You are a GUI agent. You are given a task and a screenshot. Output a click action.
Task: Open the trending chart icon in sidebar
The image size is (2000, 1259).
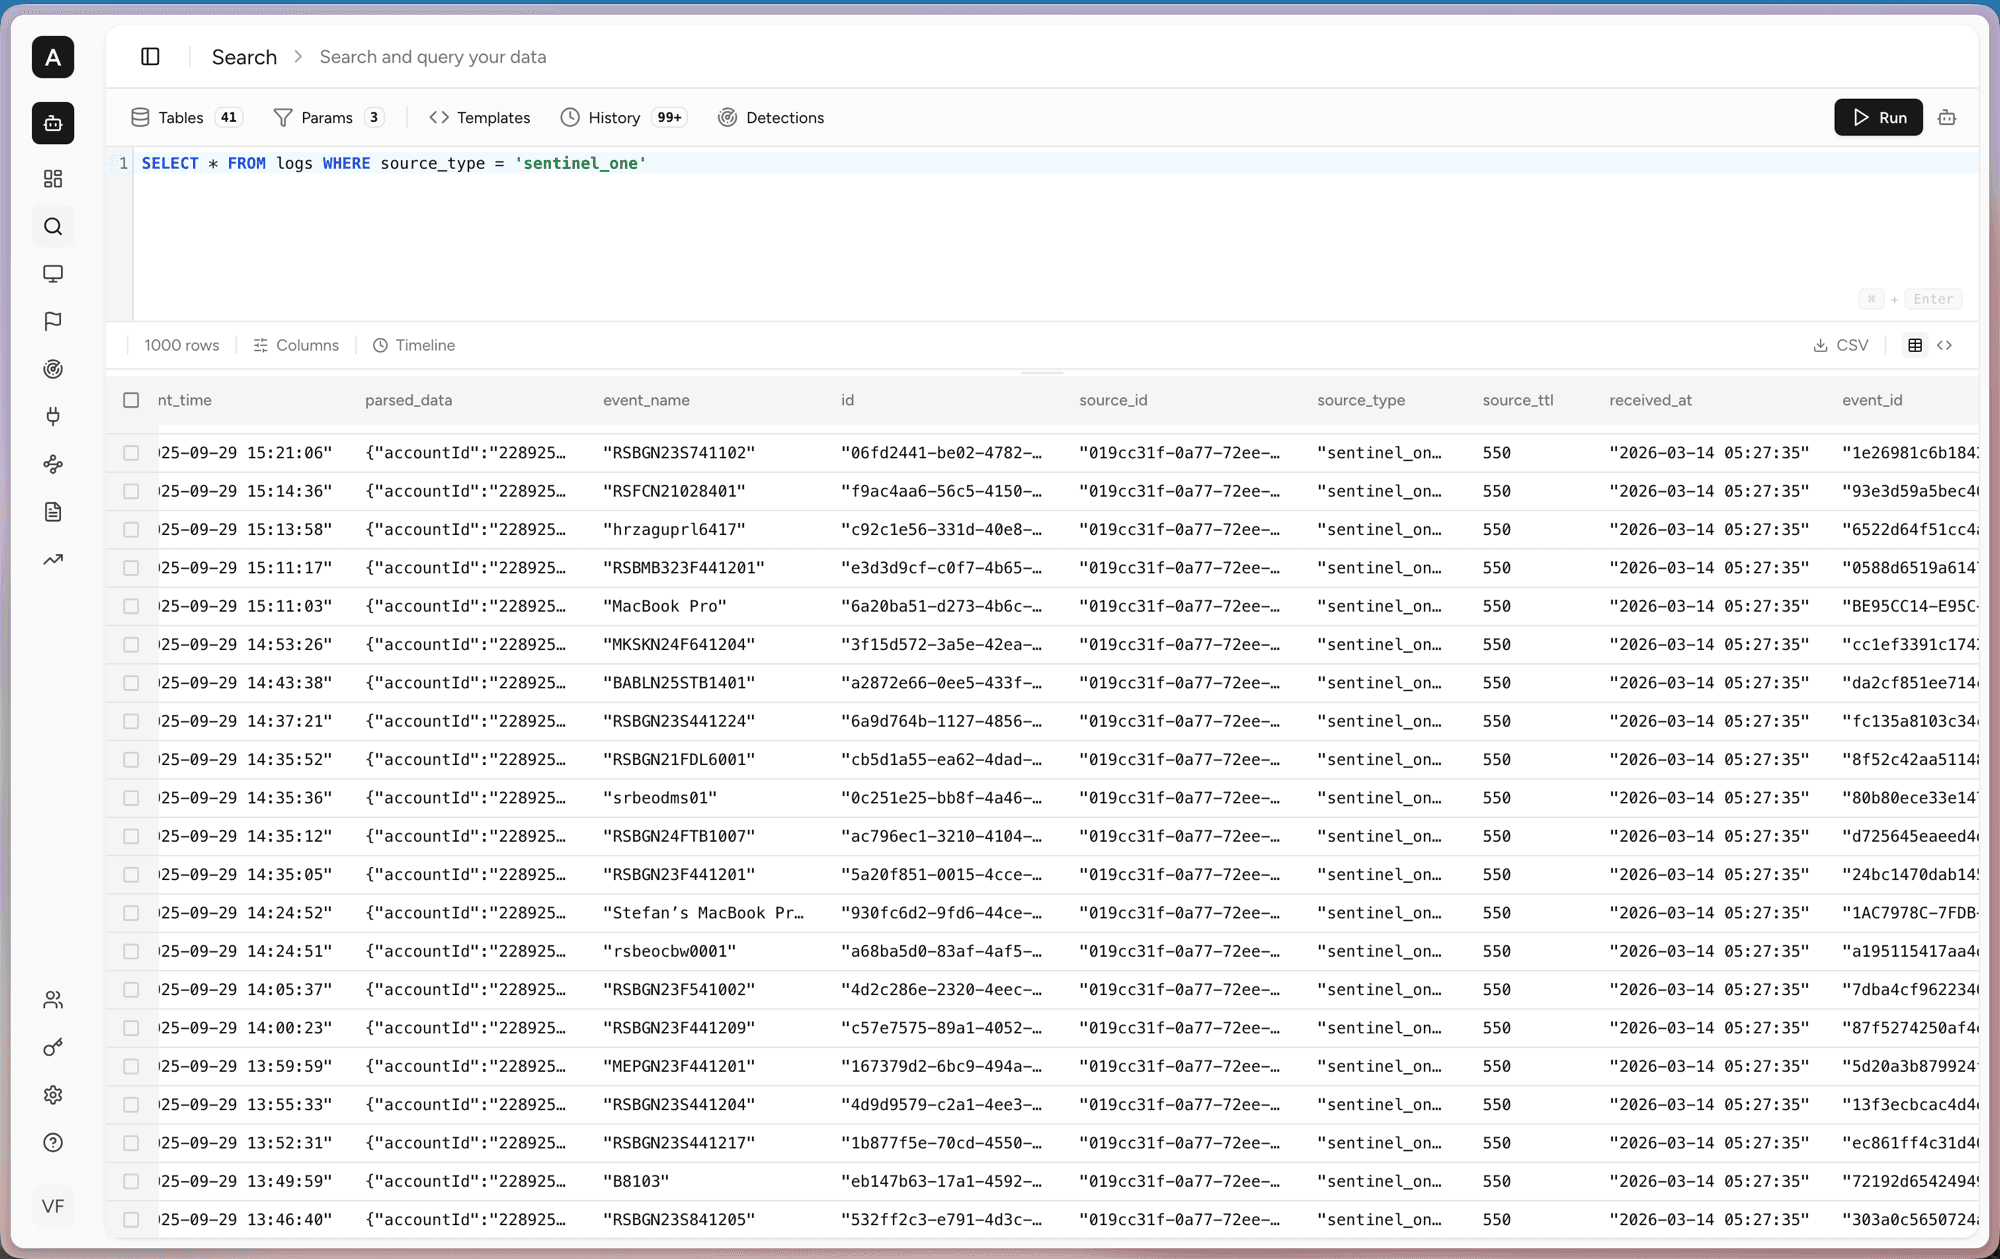point(53,560)
